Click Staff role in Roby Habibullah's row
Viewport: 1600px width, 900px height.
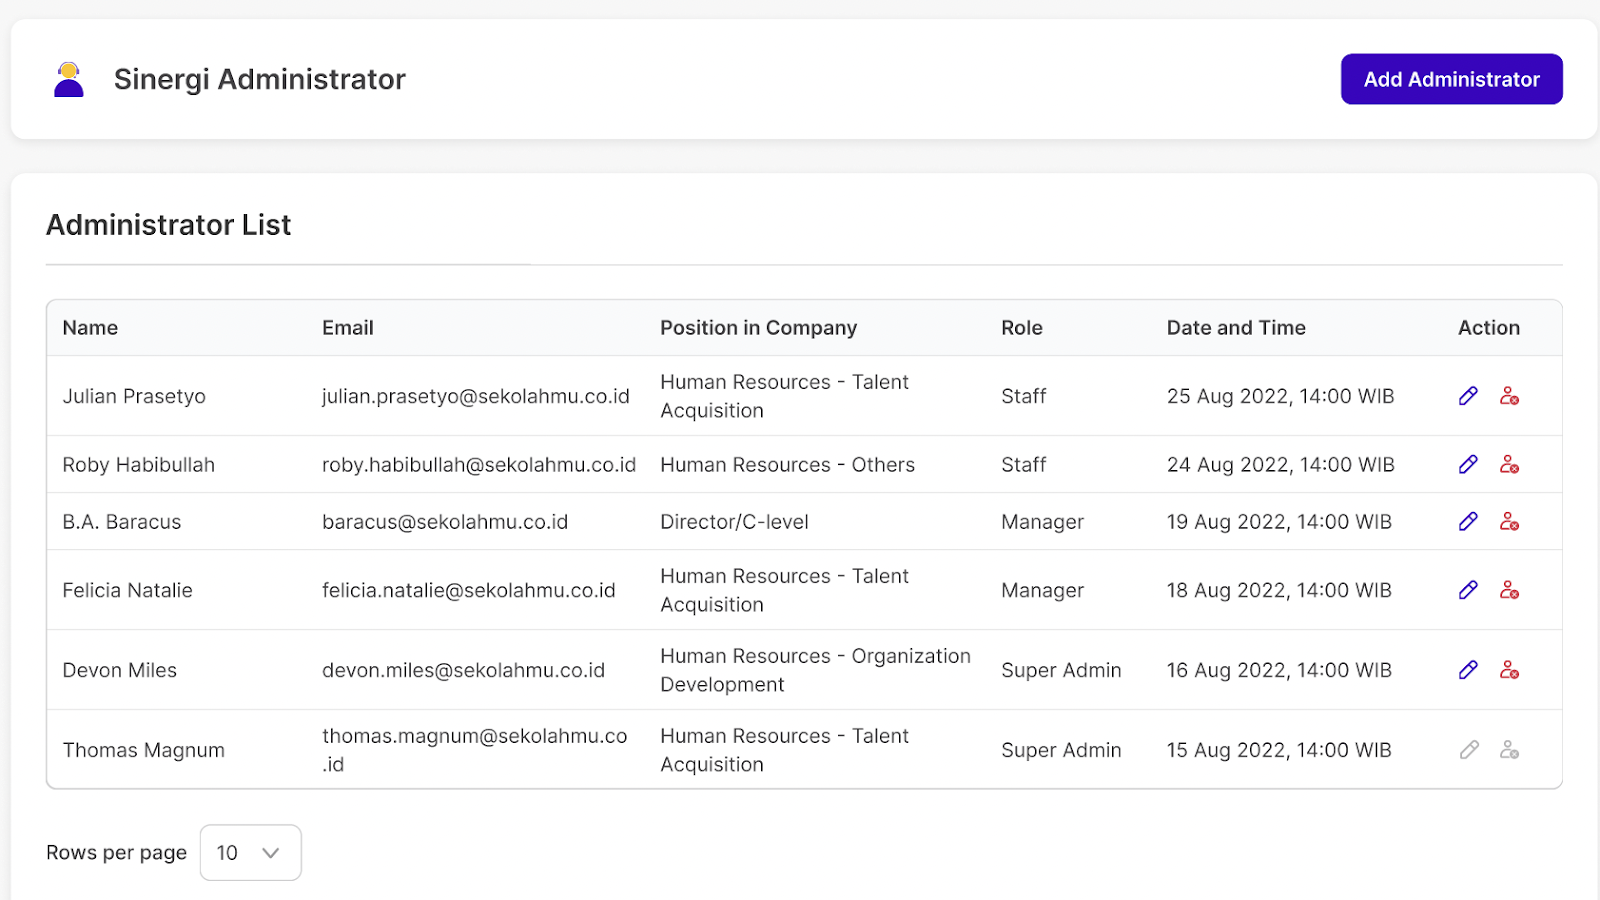point(1024,465)
